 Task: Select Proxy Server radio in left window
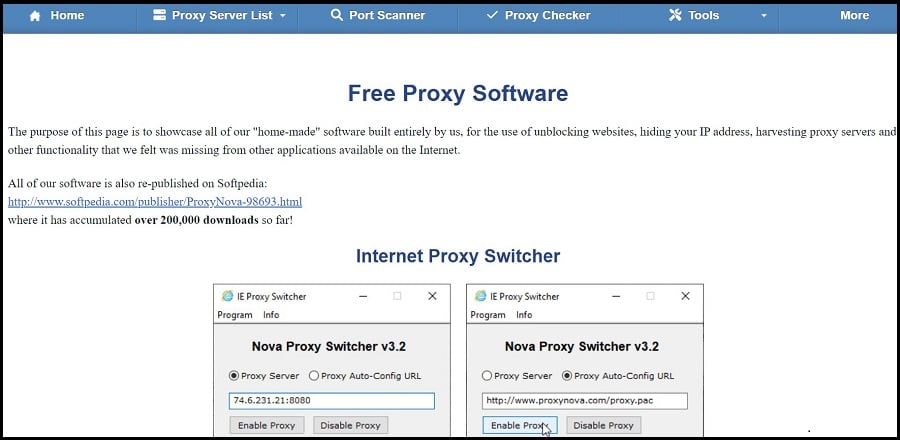[234, 376]
